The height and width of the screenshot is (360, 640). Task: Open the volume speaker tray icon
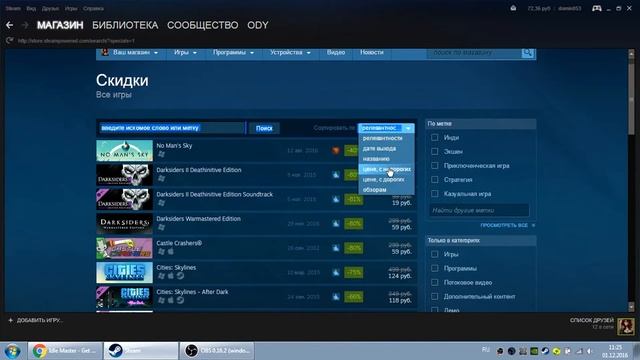(x=590, y=351)
